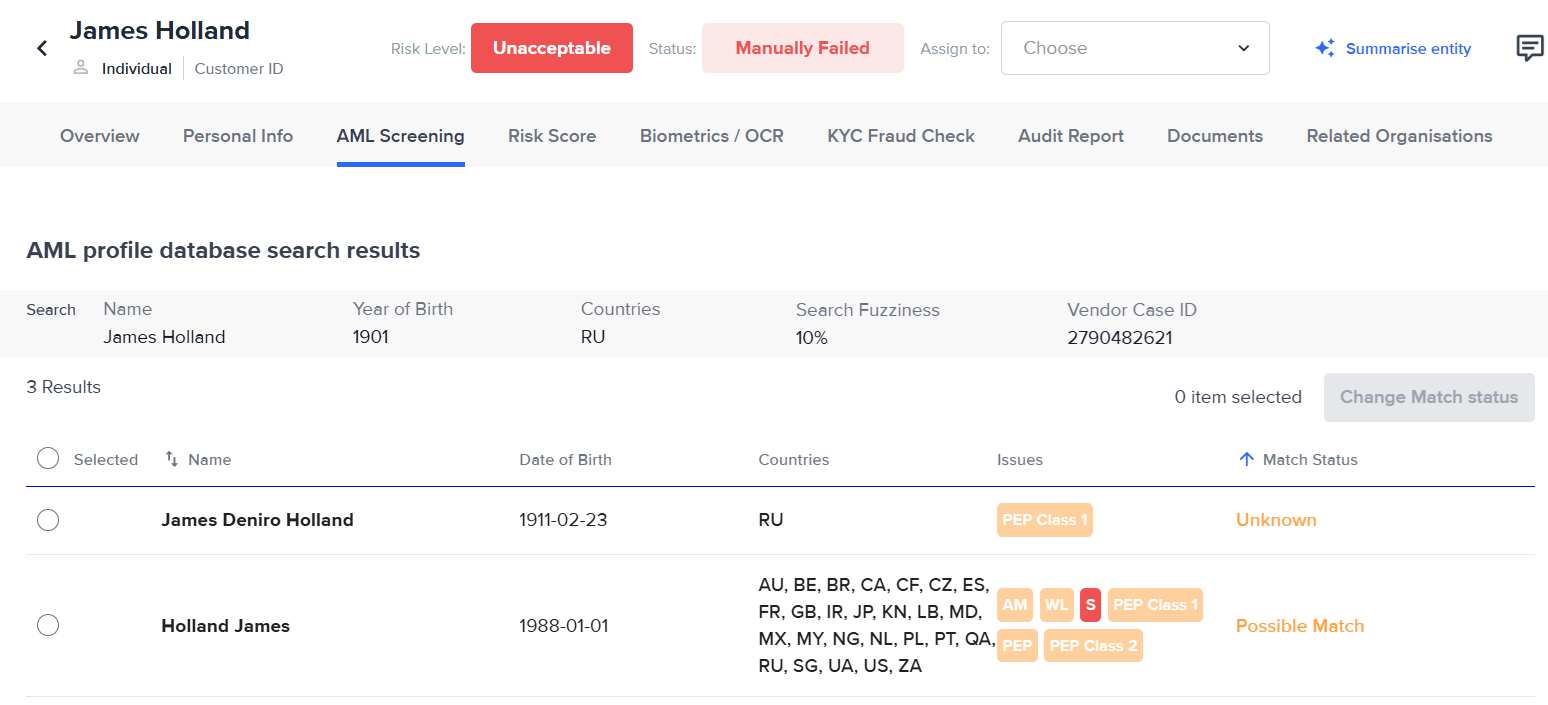
Task: Open the Related Organisations tab
Action: [x=1399, y=136]
